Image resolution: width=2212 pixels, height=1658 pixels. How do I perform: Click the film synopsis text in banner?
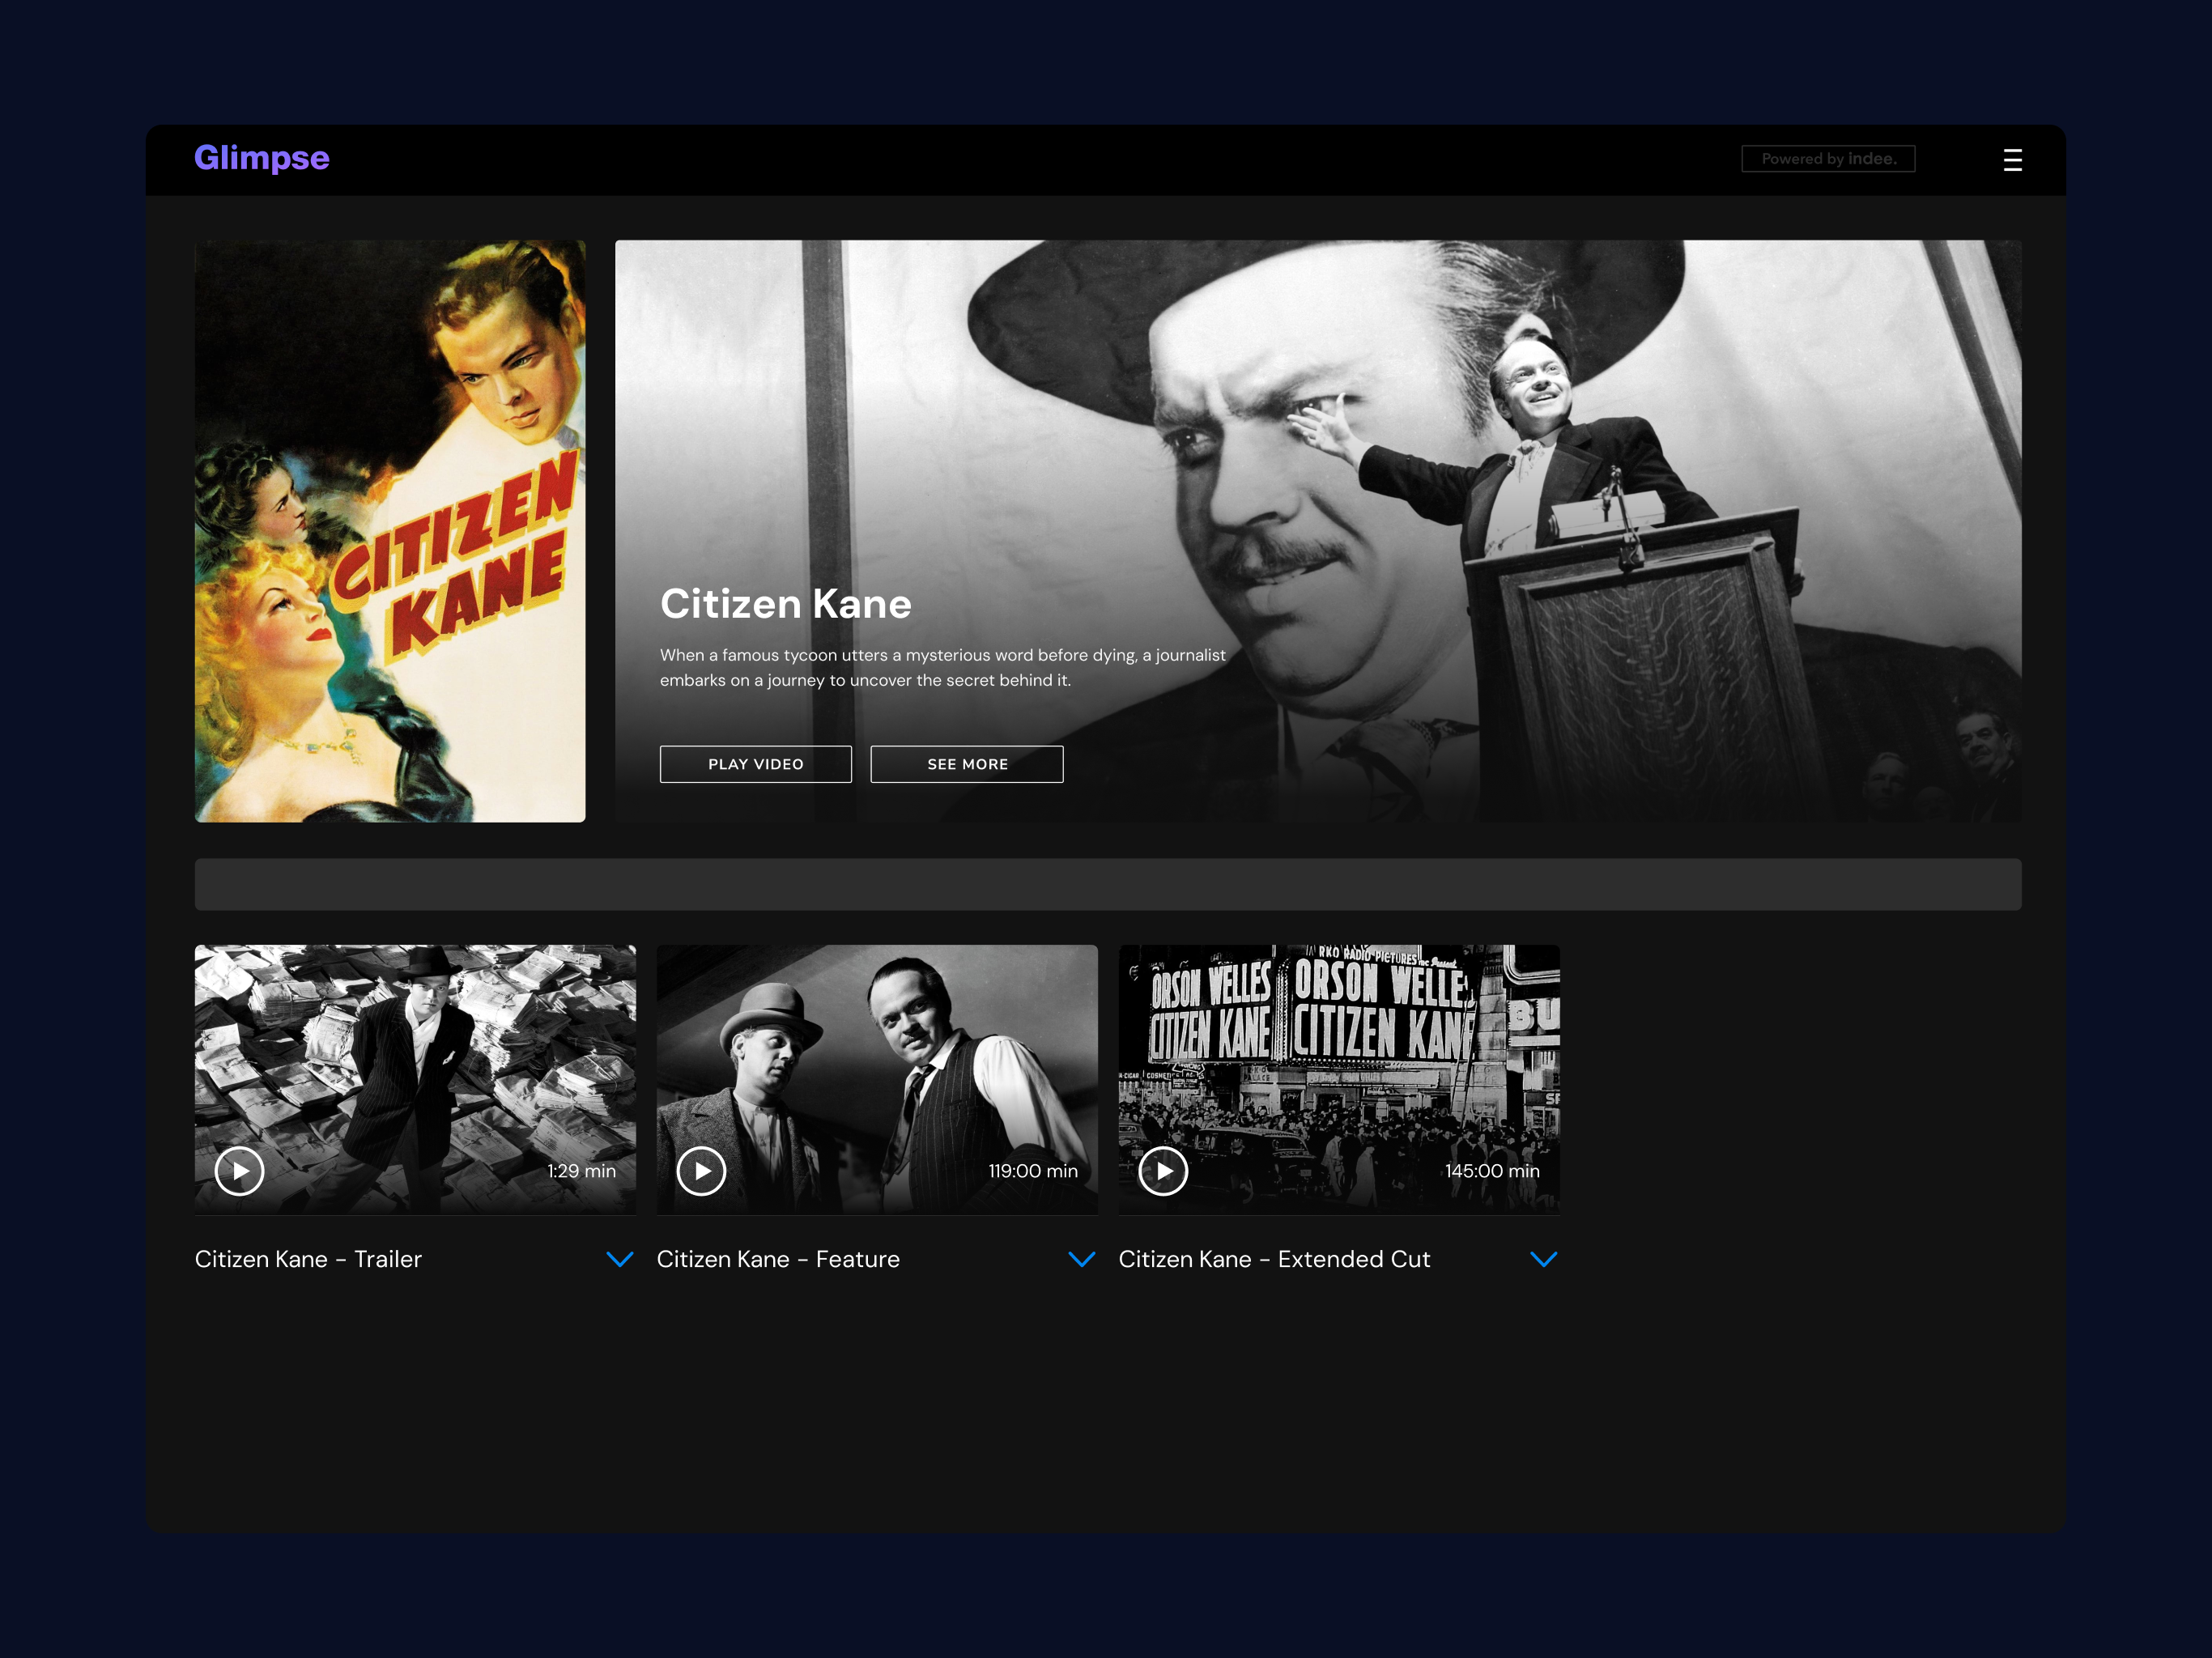943,667
